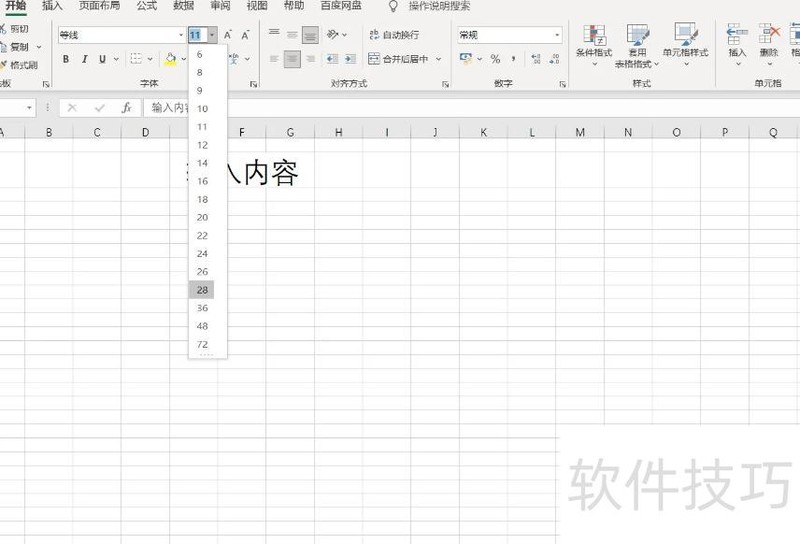Open 单元格样式 cell styles
Image resolution: width=800 pixels, height=544 pixels.
click(685, 45)
